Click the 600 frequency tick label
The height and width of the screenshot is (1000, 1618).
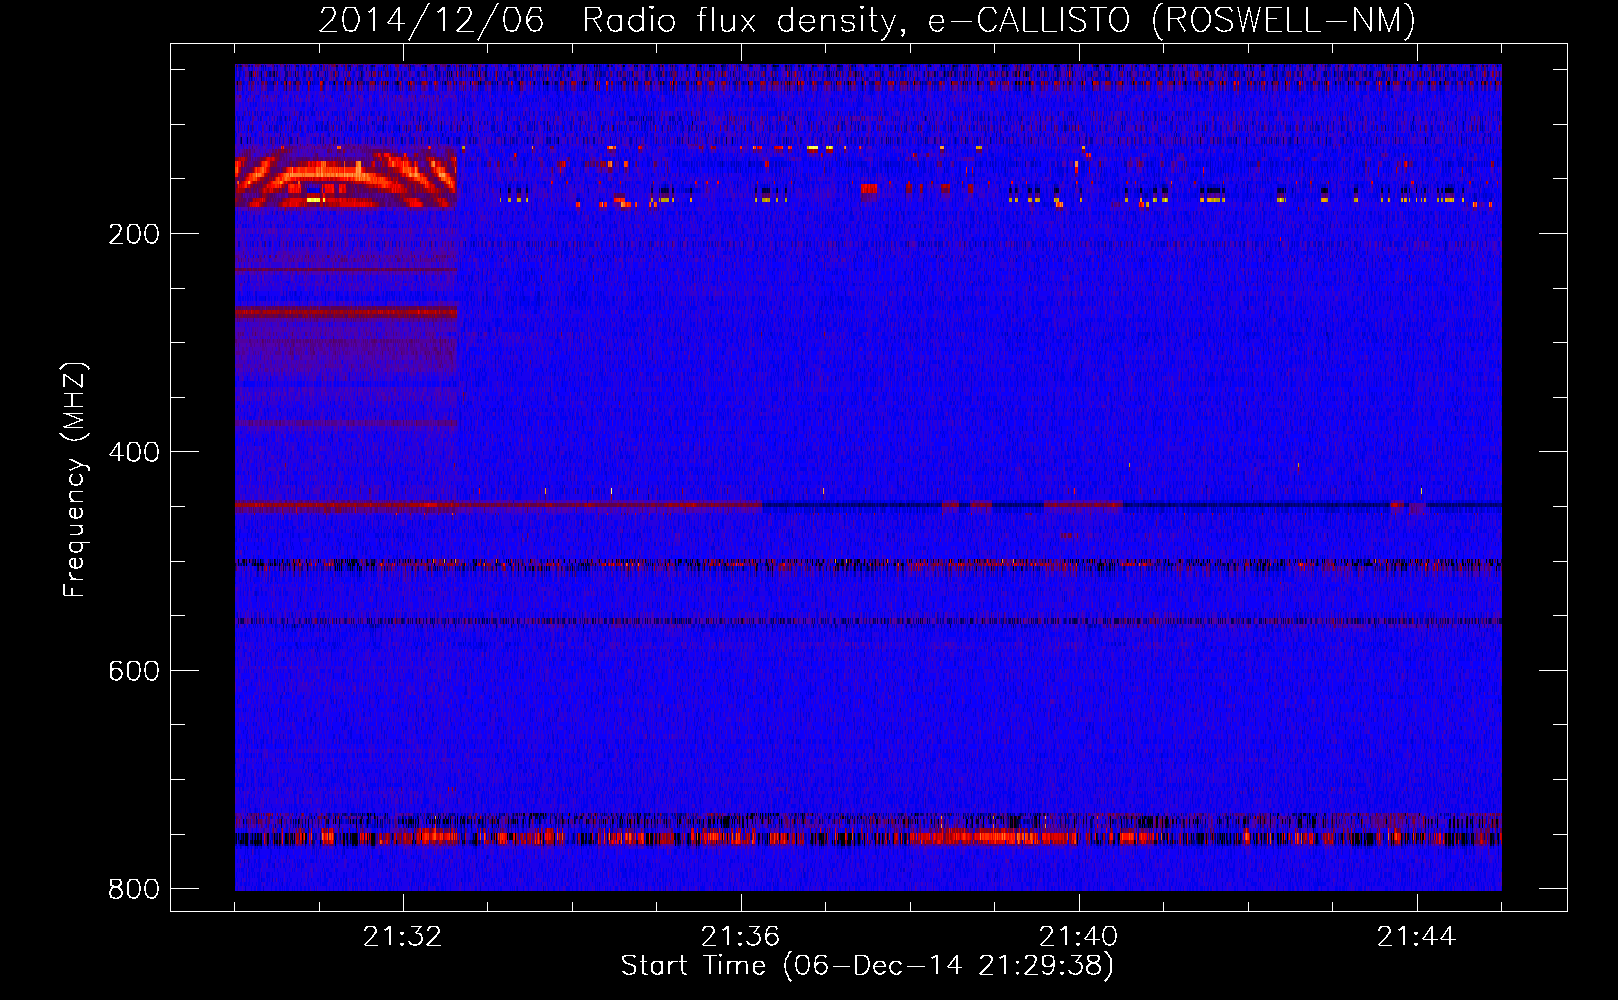[134, 671]
